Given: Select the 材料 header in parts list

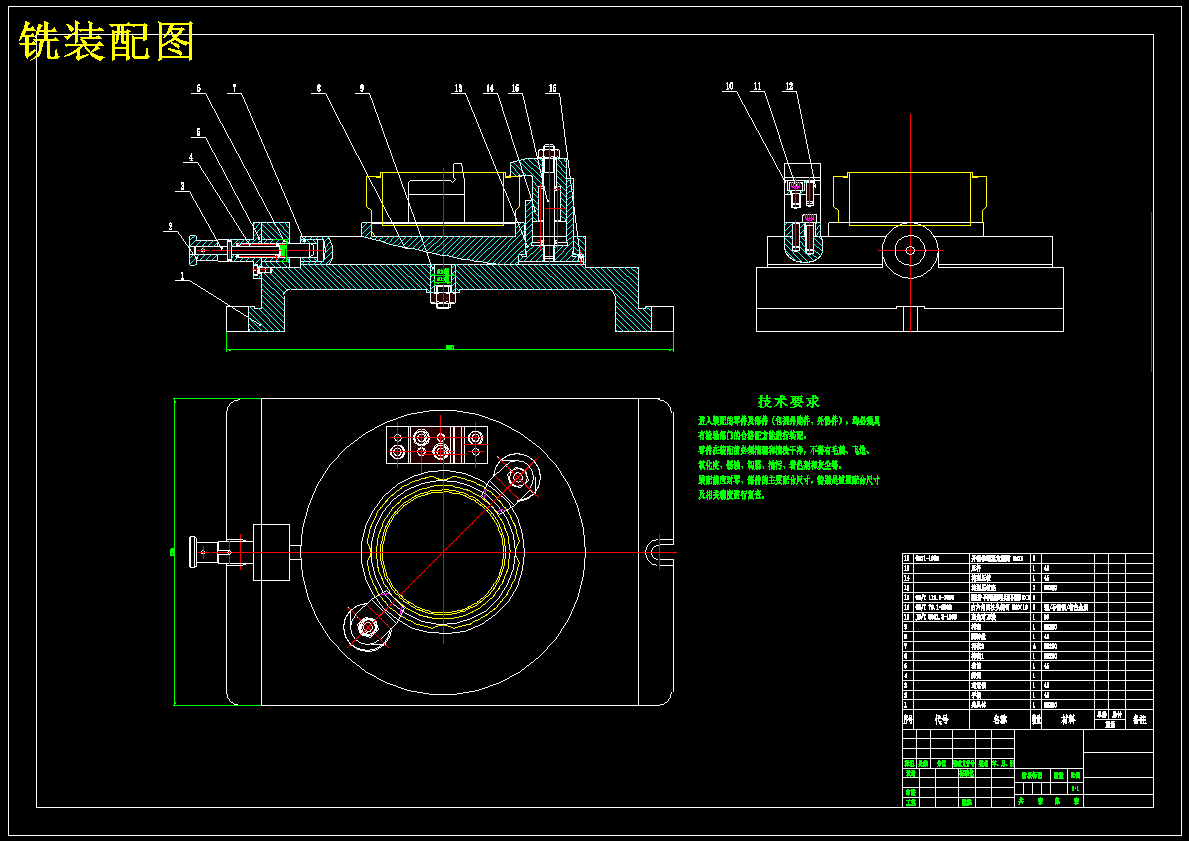Looking at the screenshot, I should [1068, 720].
